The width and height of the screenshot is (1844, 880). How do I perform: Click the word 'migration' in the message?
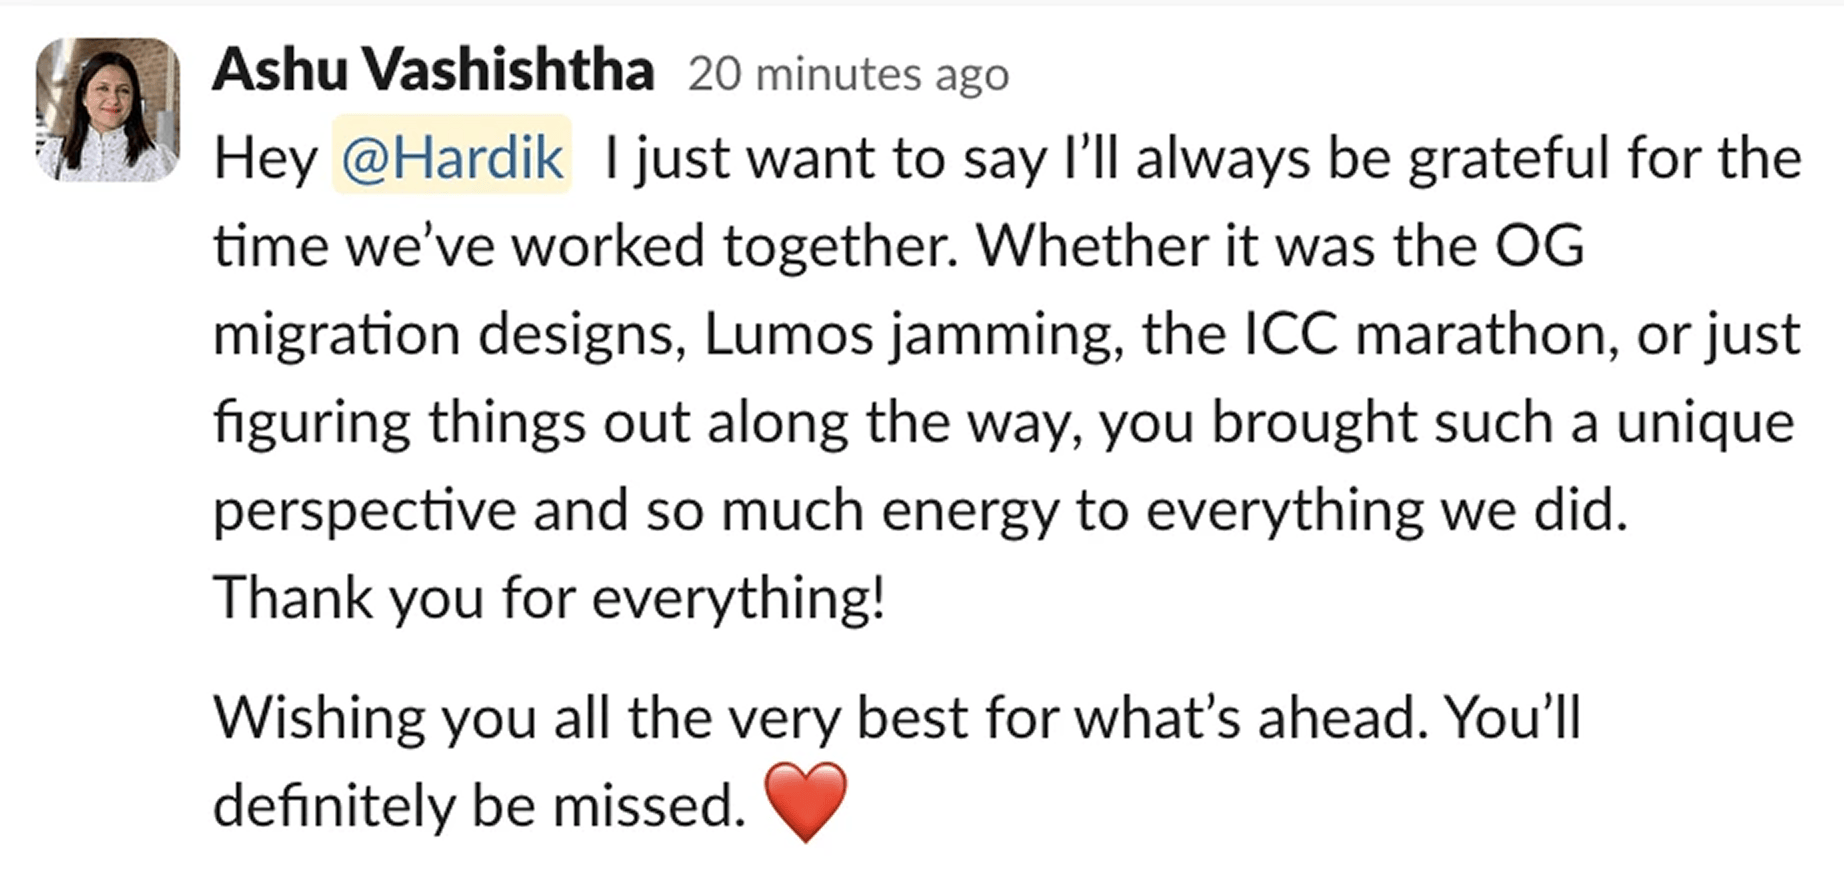pos(336,334)
